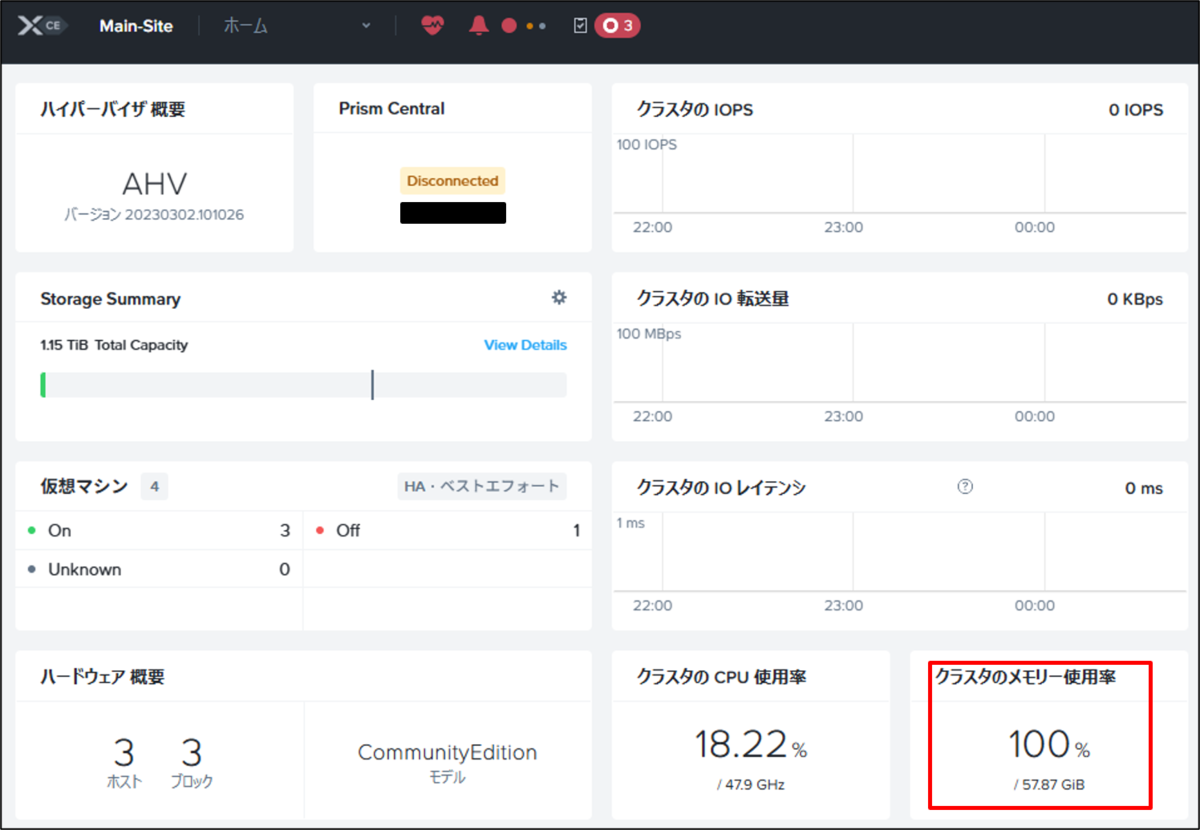Viewport: 1200px width, 830px height.
Task: Click the Prism Central widget title
Action: pyautogui.click(x=392, y=108)
